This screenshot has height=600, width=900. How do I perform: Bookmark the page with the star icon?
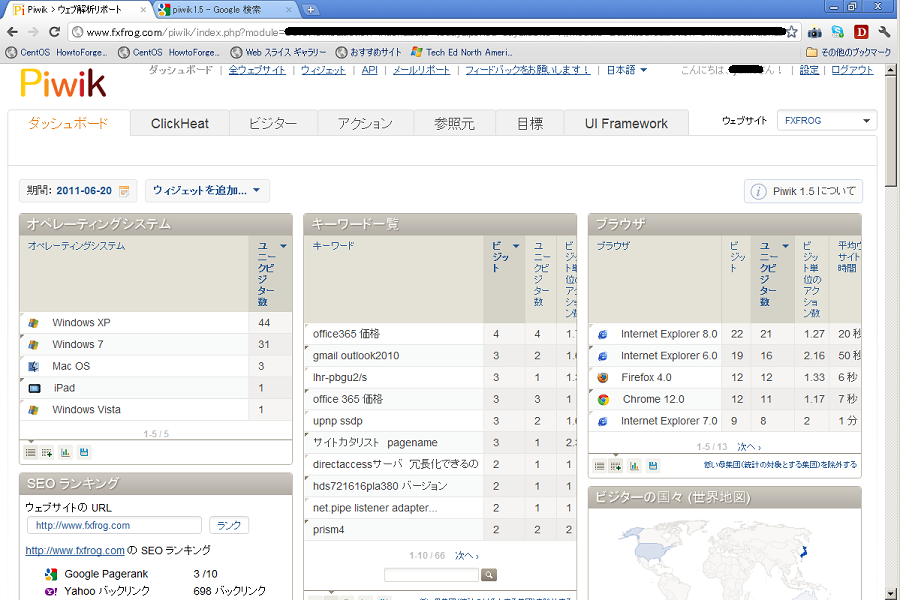pyautogui.click(x=792, y=32)
